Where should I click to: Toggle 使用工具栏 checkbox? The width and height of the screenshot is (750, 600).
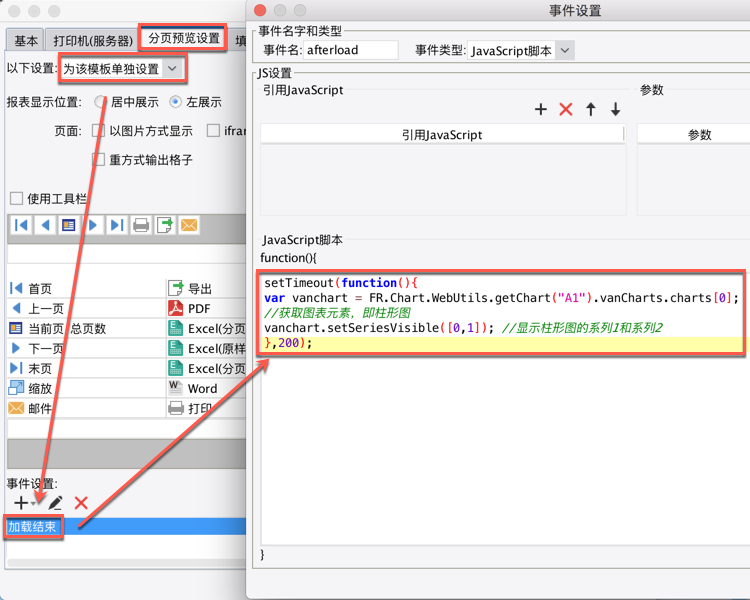click(16, 198)
